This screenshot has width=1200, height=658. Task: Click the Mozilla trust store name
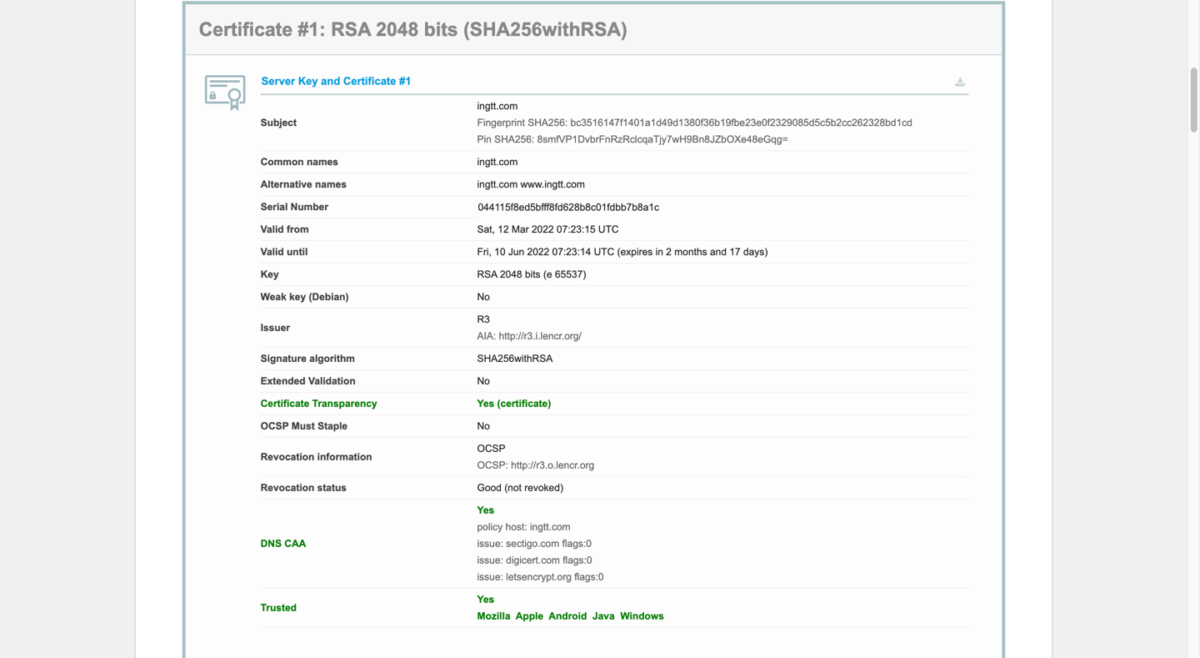point(494,616)
